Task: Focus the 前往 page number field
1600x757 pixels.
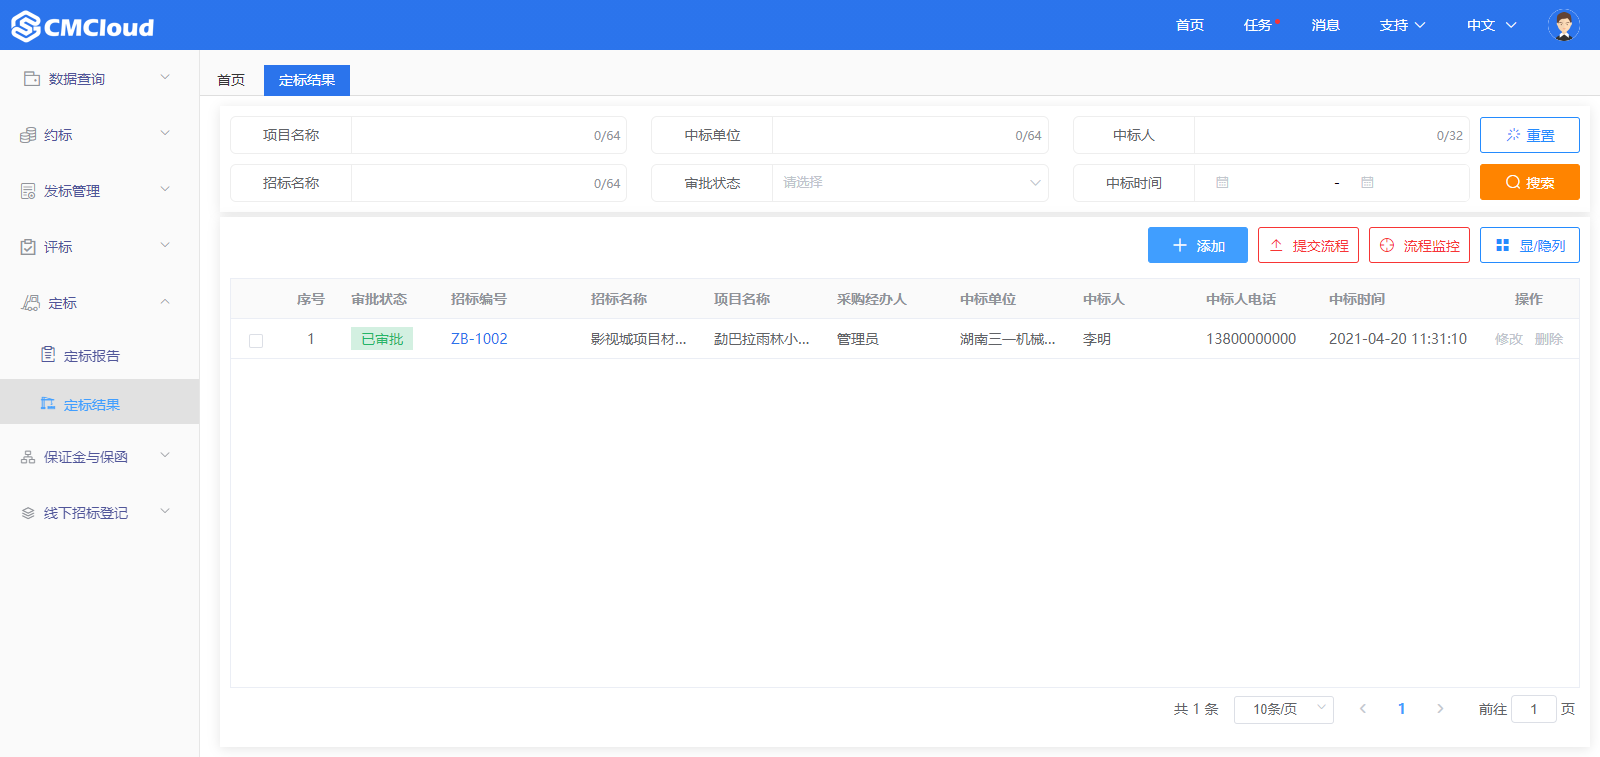Action: pos(1534,709)
